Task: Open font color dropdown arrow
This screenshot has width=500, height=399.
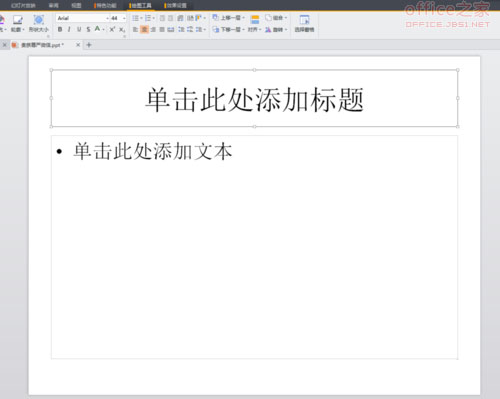Action: (103, 30)
